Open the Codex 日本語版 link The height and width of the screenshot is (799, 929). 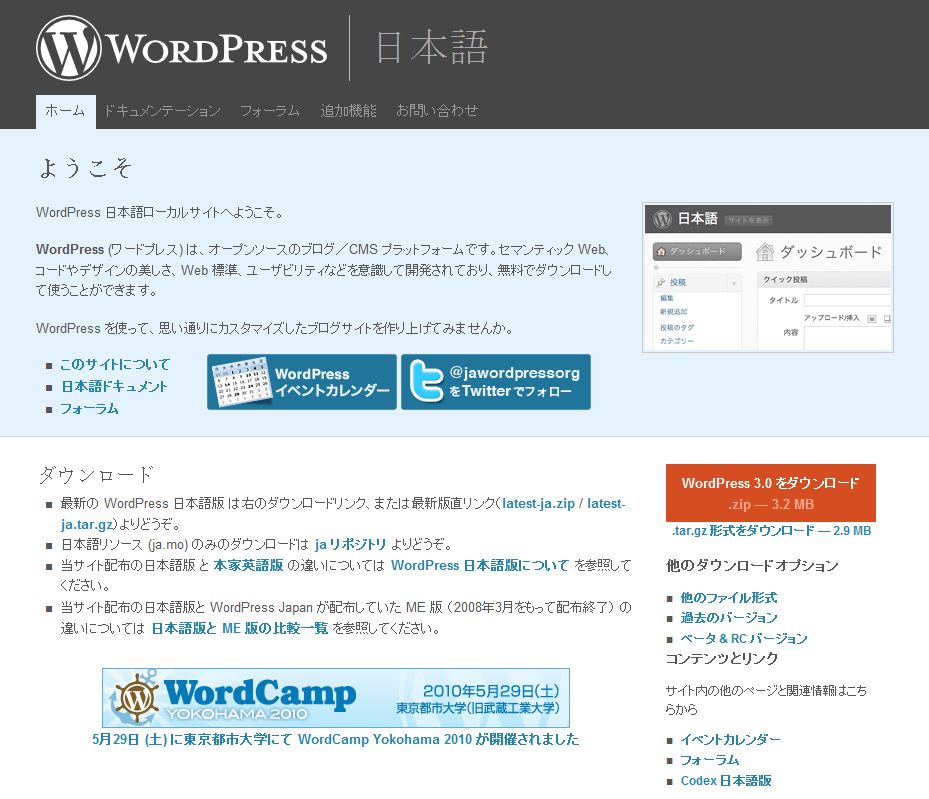726,780
